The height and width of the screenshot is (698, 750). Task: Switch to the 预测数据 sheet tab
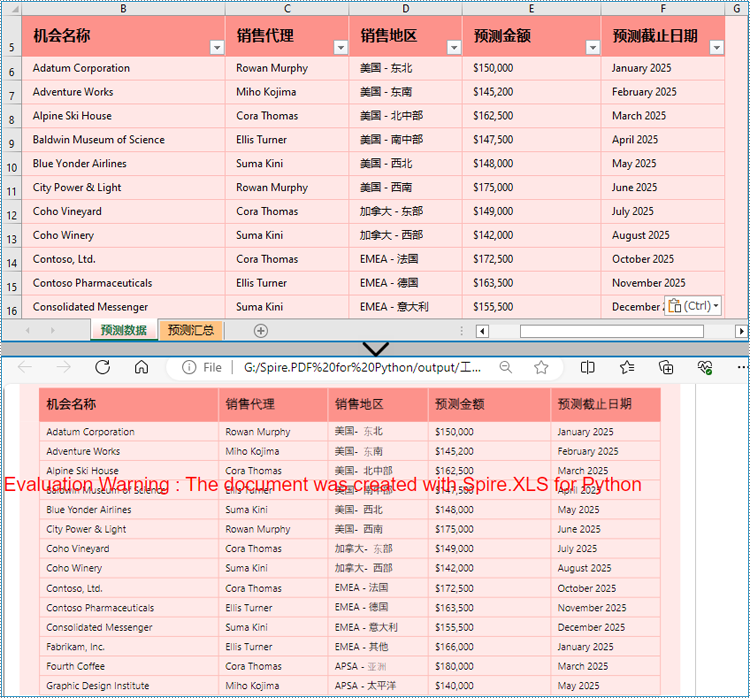pos(124,330)
